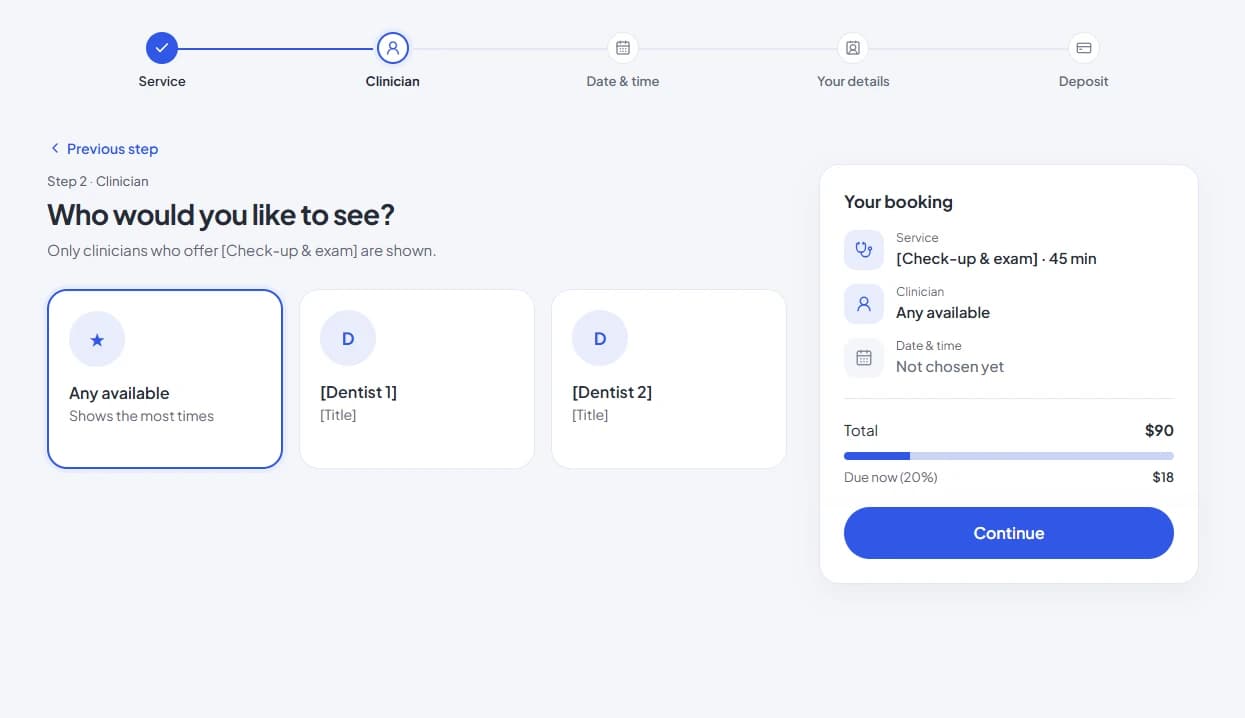The height and width of the screenshot is (718, 1245).
Task: Click "Shows the most times" subtitle
Action: 141,416
